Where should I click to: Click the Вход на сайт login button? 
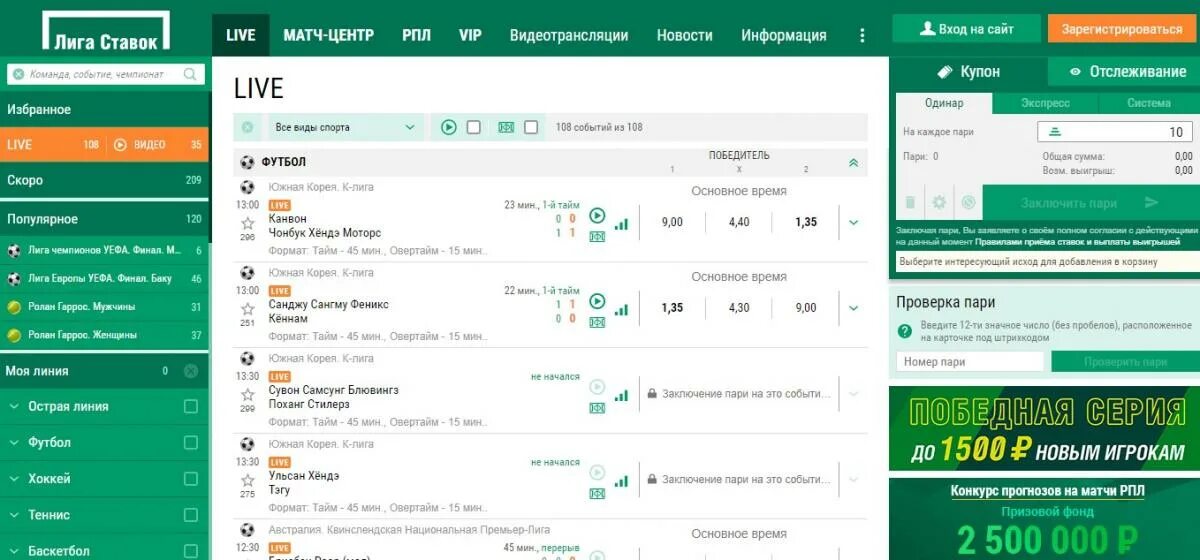966,29
